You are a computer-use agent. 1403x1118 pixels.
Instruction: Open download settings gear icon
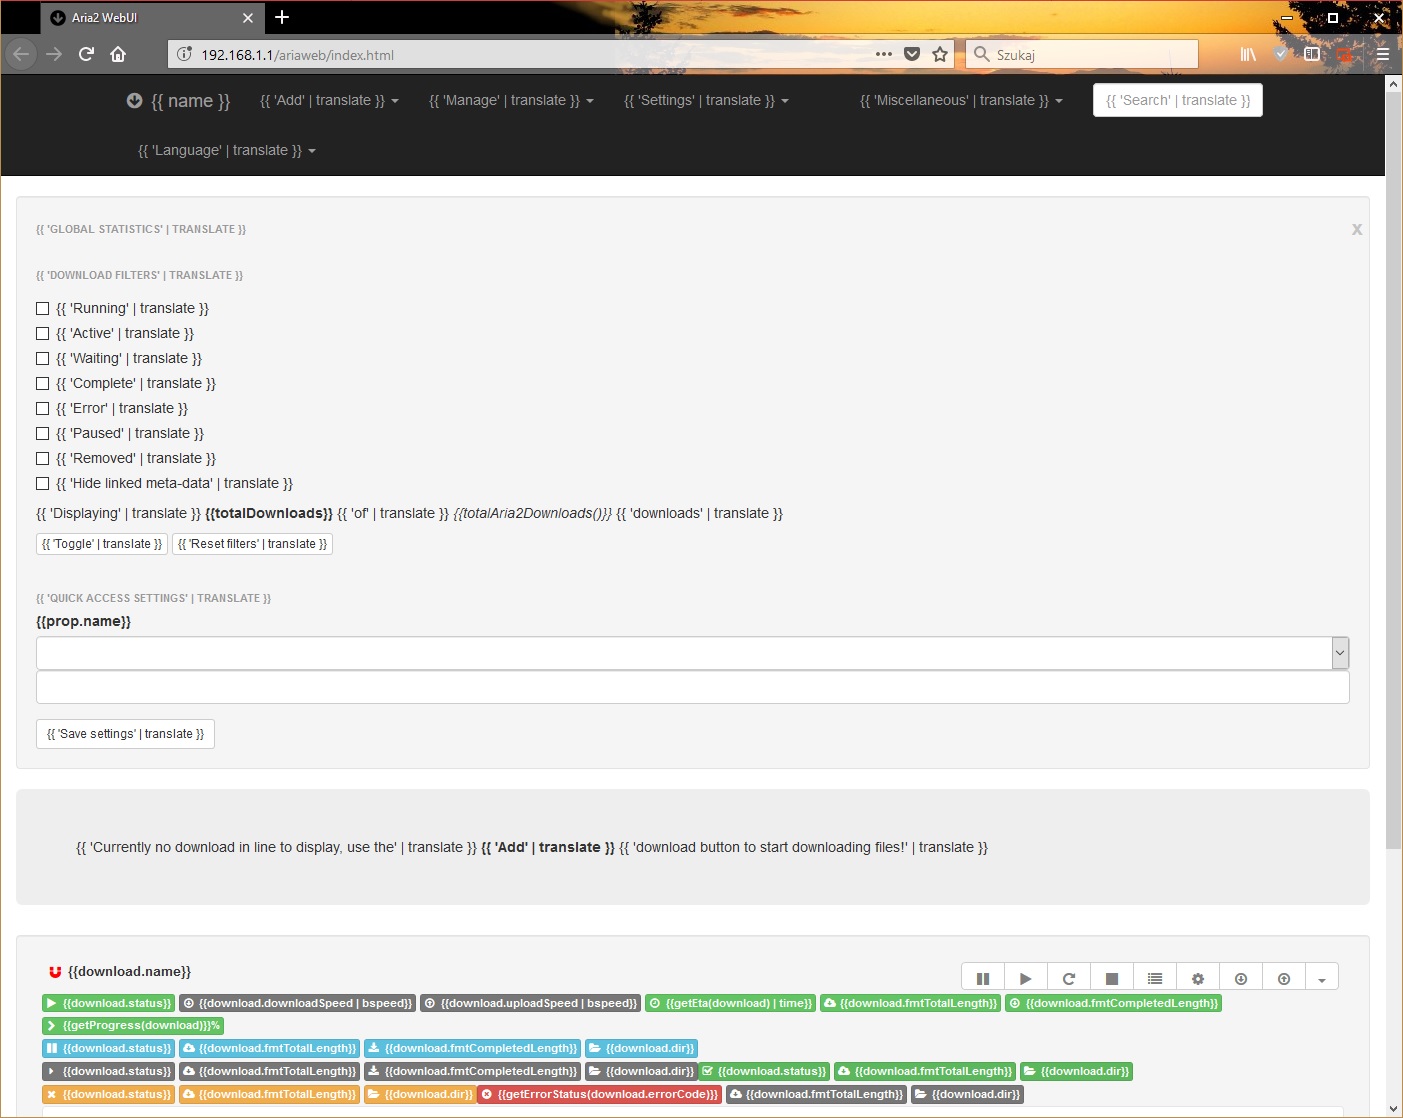pyautogui.click(x=1197, y=978)
